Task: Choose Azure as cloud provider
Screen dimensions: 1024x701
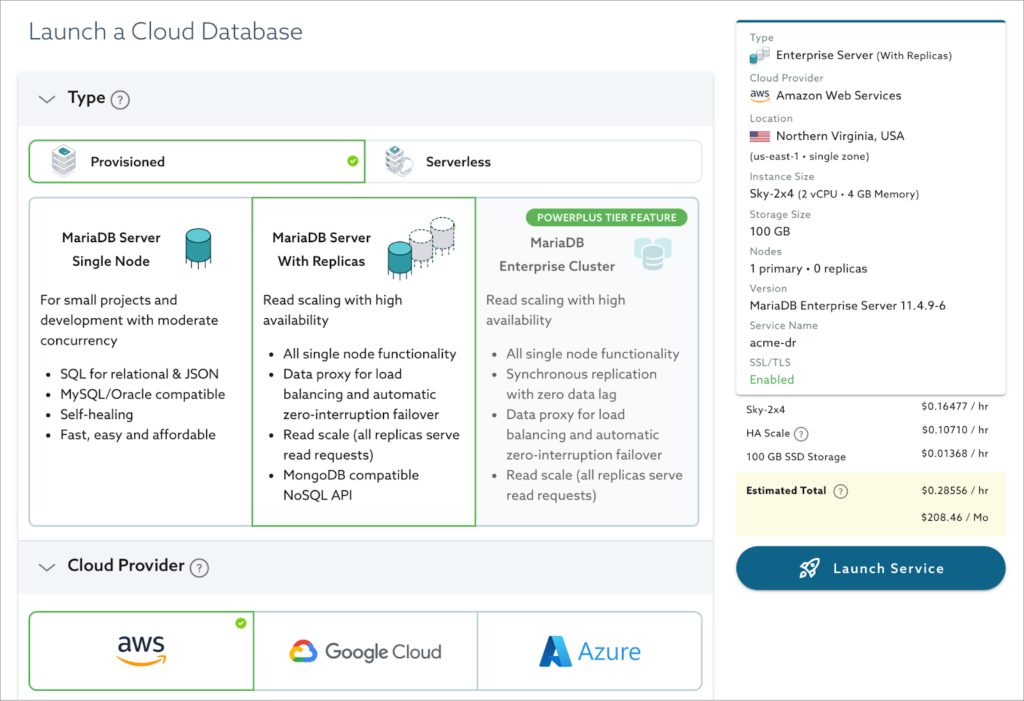Action: tap(589, 652)
